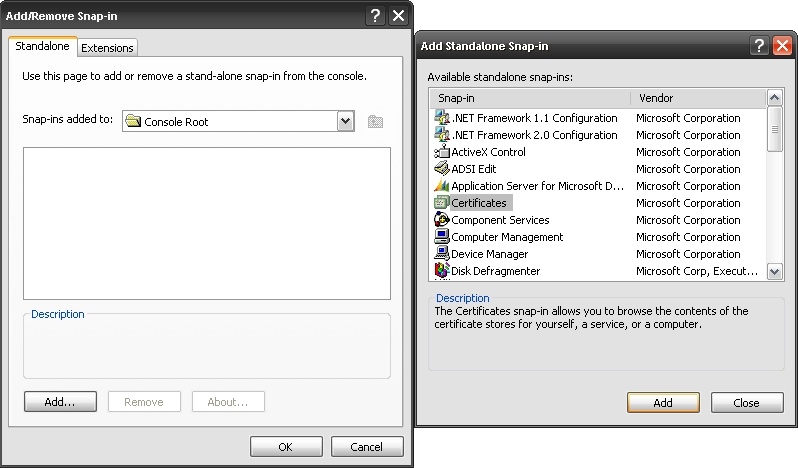Click the .NET Framework 2.0 Configuration icon
This screenshot has width=798, height=468.
(442, 135)
